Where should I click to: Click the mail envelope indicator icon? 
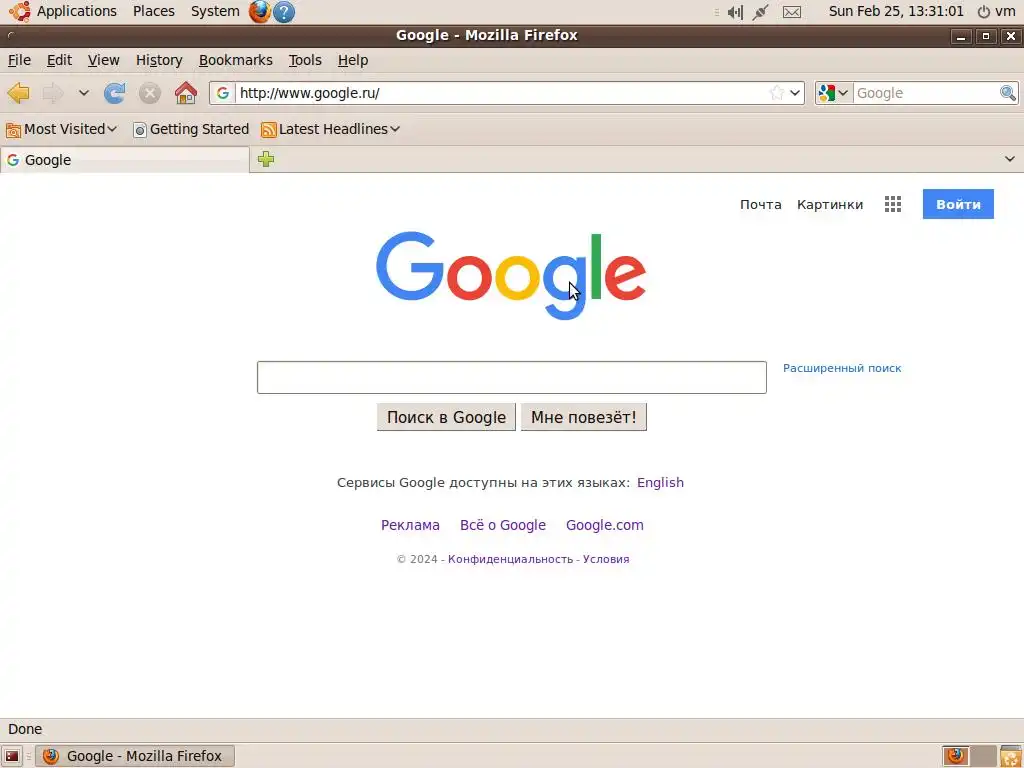[x=792, y=12]
